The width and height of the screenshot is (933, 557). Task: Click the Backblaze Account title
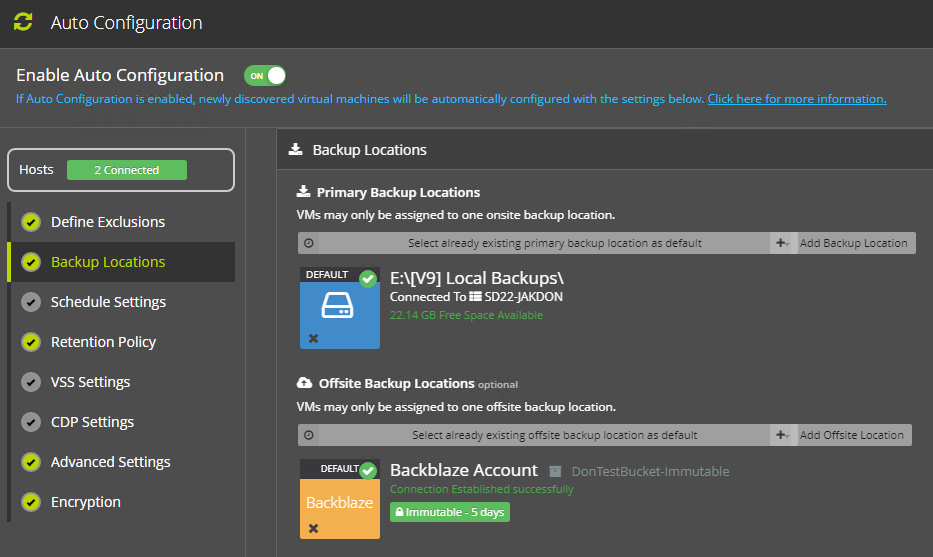[464, 470]
